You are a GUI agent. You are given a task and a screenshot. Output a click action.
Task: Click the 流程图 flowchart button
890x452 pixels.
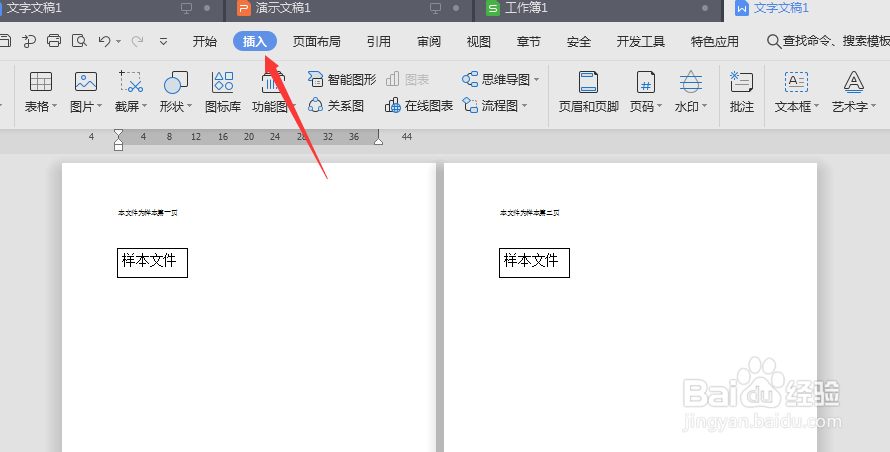click(x=490, y=106)
